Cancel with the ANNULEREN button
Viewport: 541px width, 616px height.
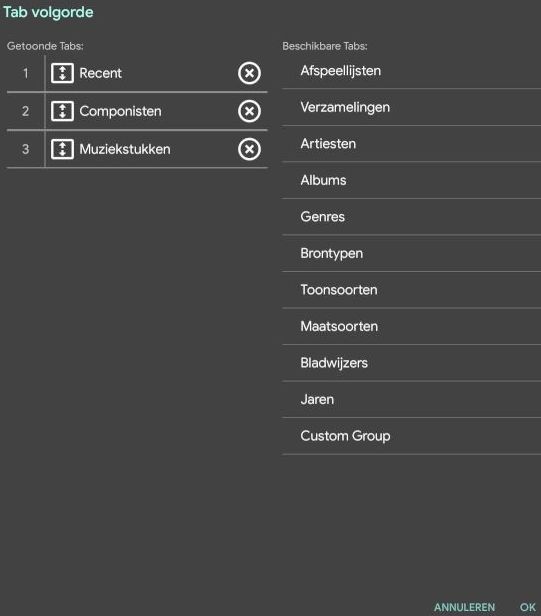tap(464, 607)
